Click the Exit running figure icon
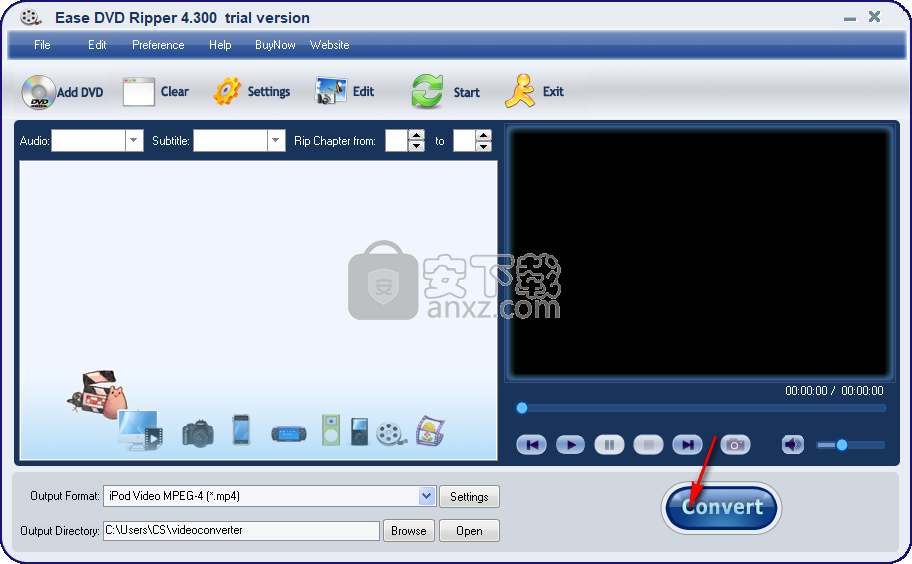Viewport: 912px width, 564px height. coord(519,91)
